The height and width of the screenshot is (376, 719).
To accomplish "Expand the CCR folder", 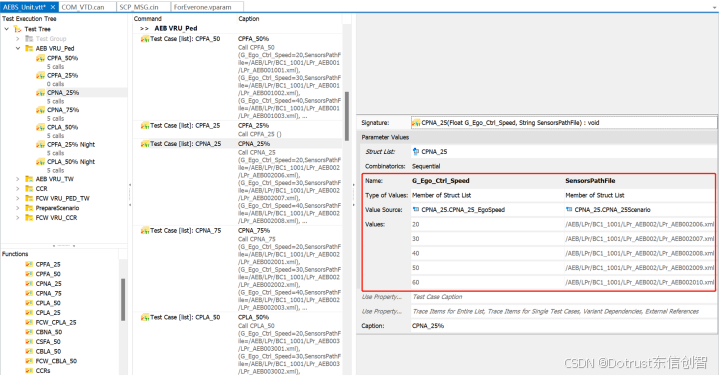I will 18,188.
